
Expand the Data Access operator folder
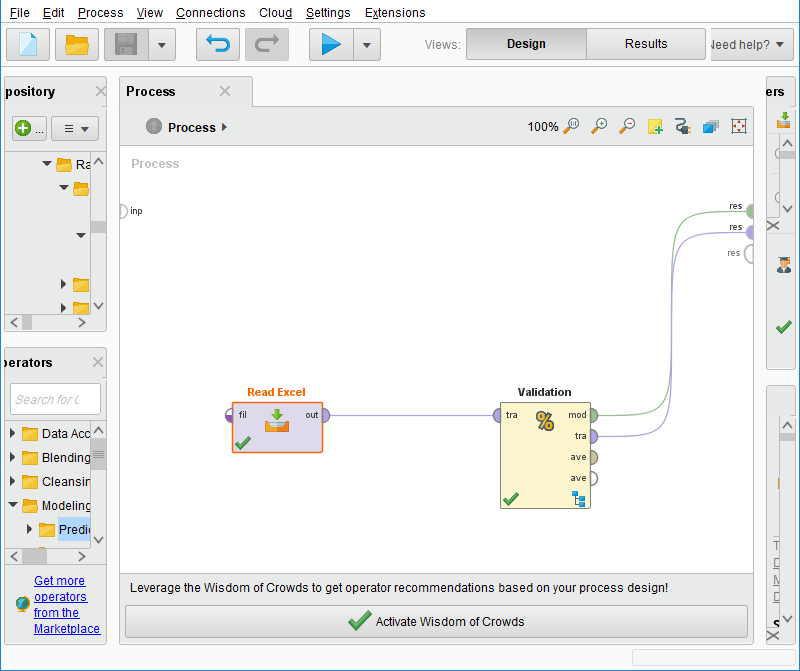[x=13, y=433]
